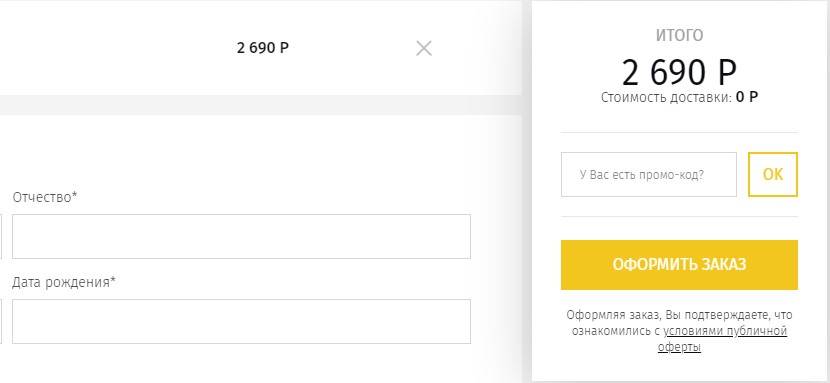Click the cut-off field left of the Дата рождения input
This screenshot has width=830, height=383.
pos(1,322)
